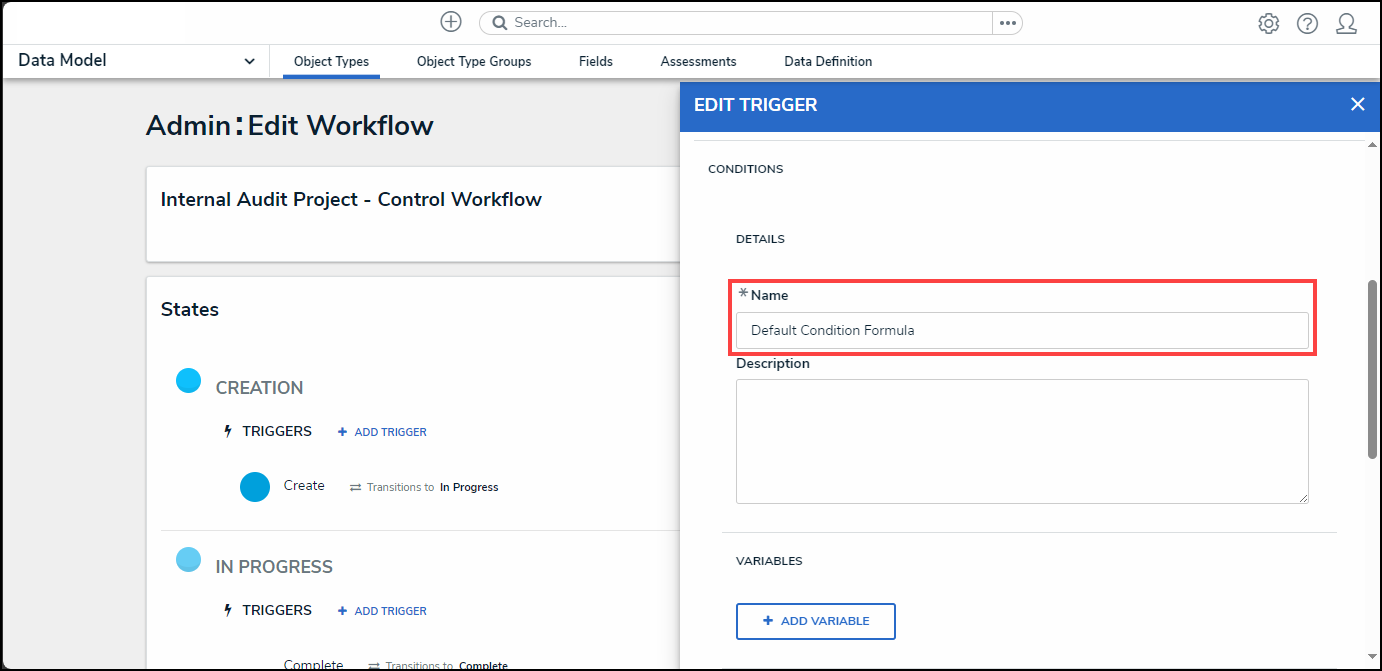Focus the Description text area
The height and width of the screenshot is (671, 1382).
[1022, 441]
